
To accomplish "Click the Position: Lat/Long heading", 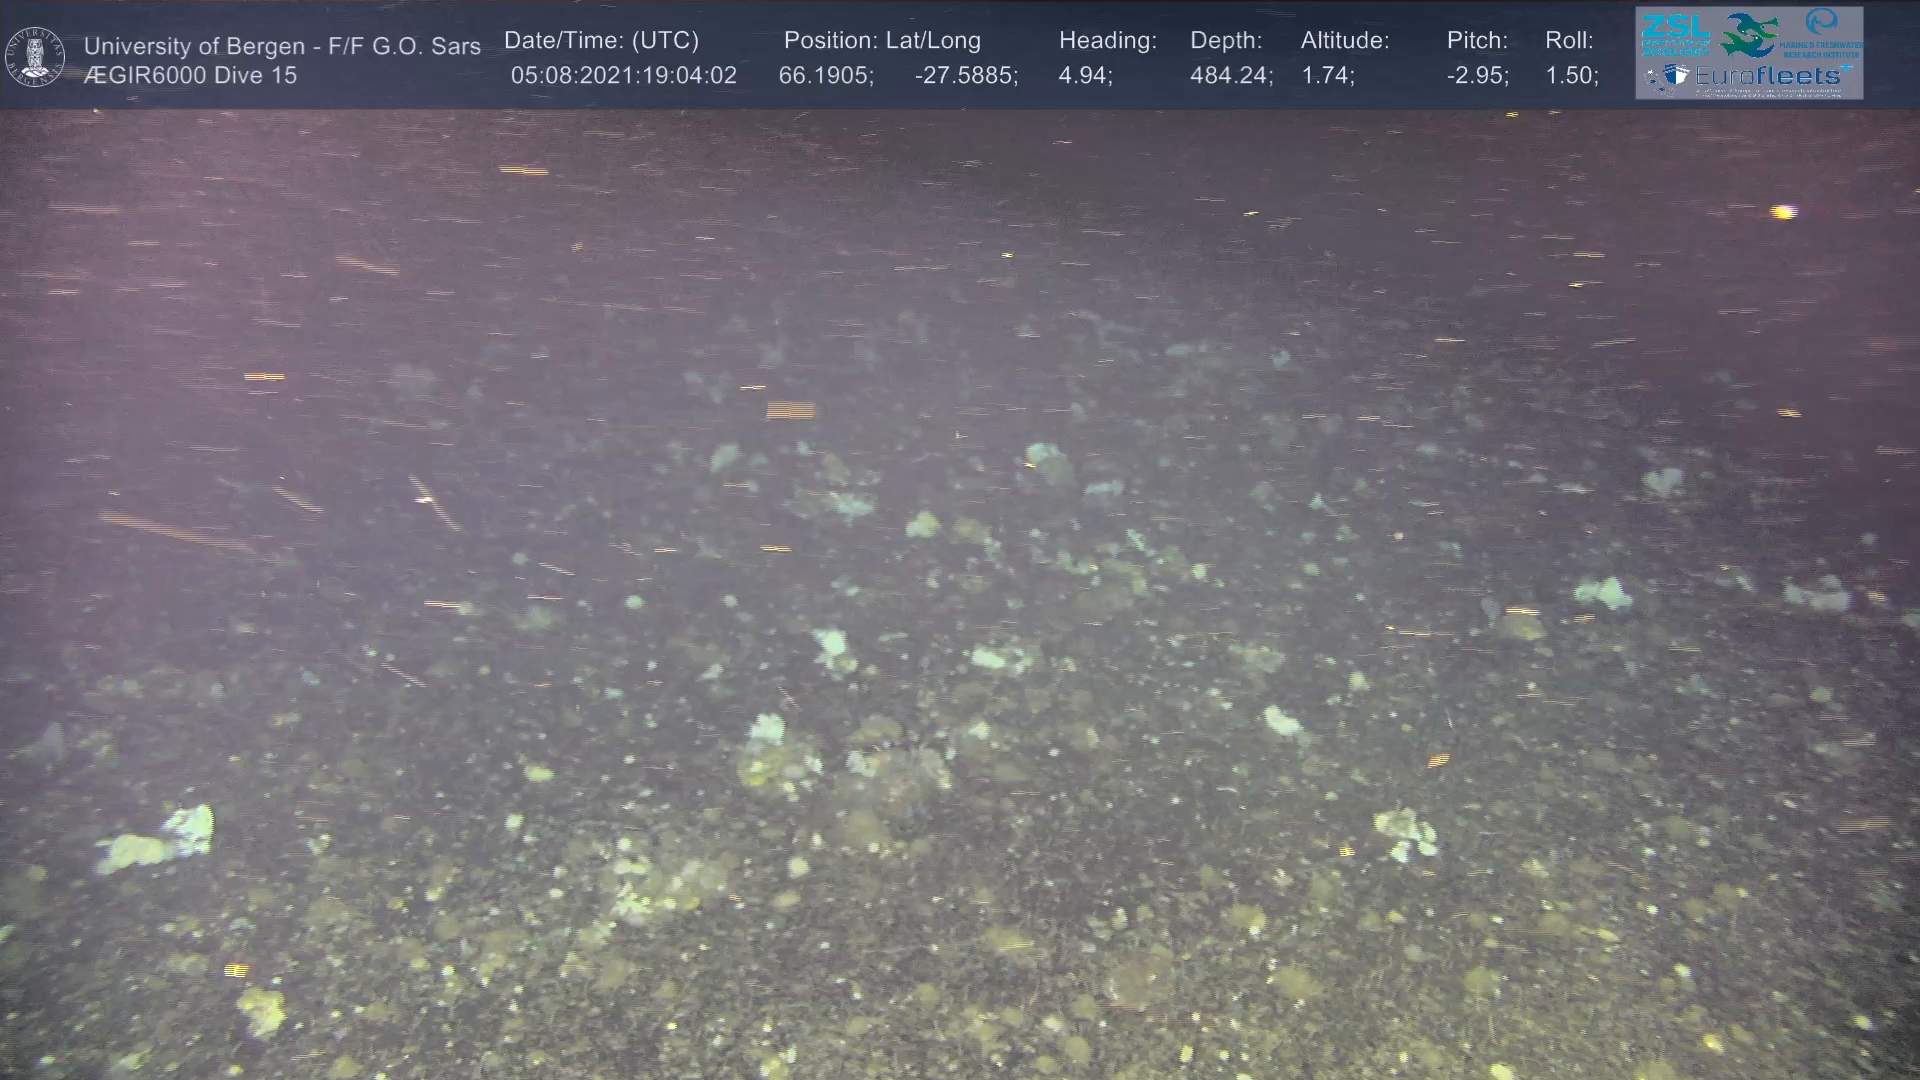I will (881, 40).
